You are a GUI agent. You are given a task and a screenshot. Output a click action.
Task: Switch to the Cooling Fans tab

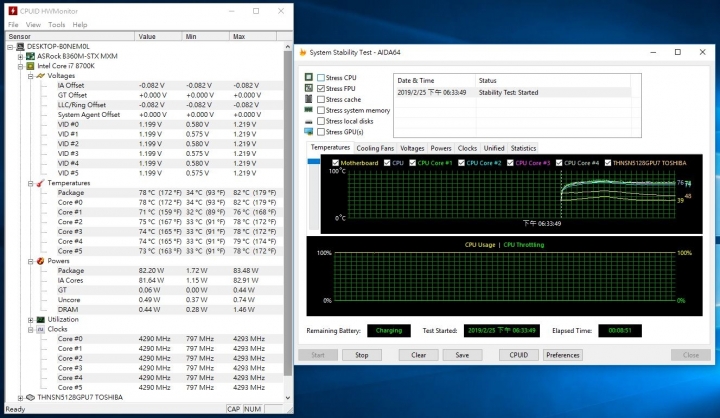[375, 148]
